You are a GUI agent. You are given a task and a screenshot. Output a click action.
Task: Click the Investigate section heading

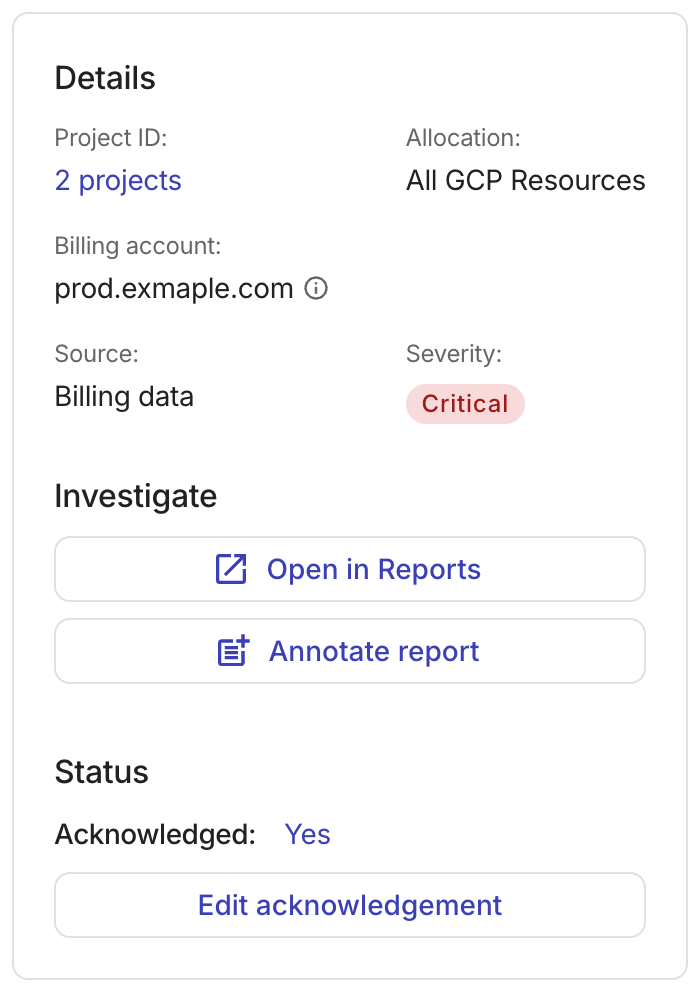pos(136,496)
